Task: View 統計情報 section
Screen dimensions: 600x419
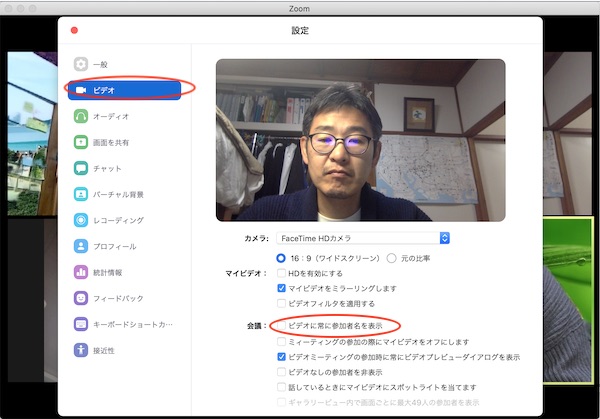Action: coord(108,272)
